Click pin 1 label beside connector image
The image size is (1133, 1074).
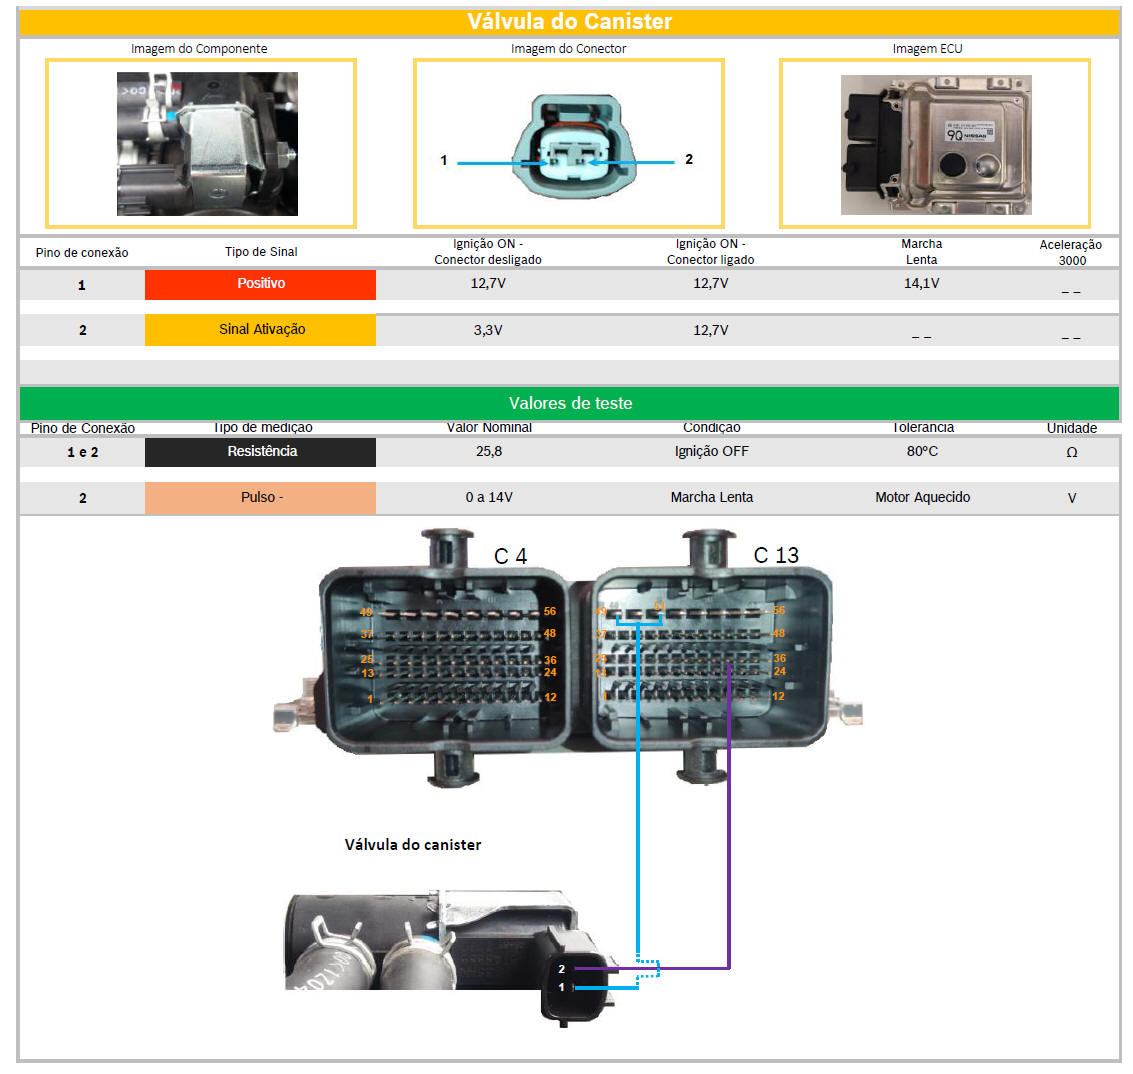tap(444, 160)
